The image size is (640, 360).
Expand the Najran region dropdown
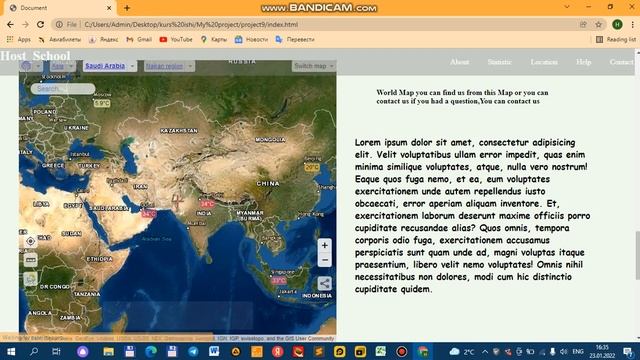[169, 66]
